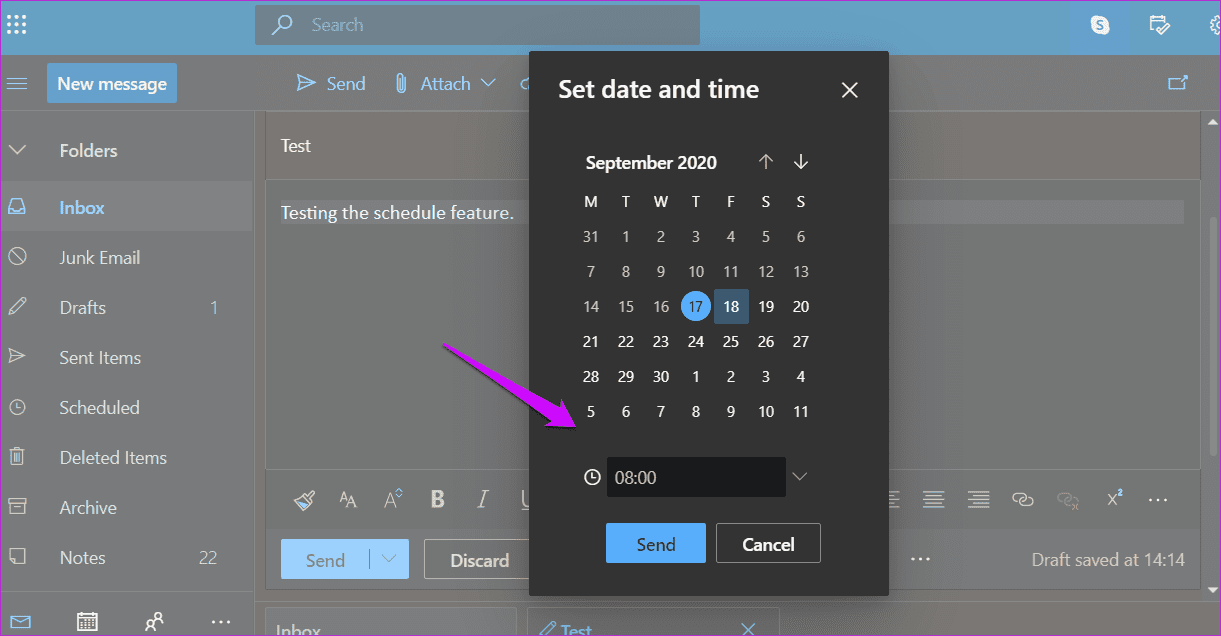
Task: Click the September 2020 month header
Action: [x=651, y=162]
